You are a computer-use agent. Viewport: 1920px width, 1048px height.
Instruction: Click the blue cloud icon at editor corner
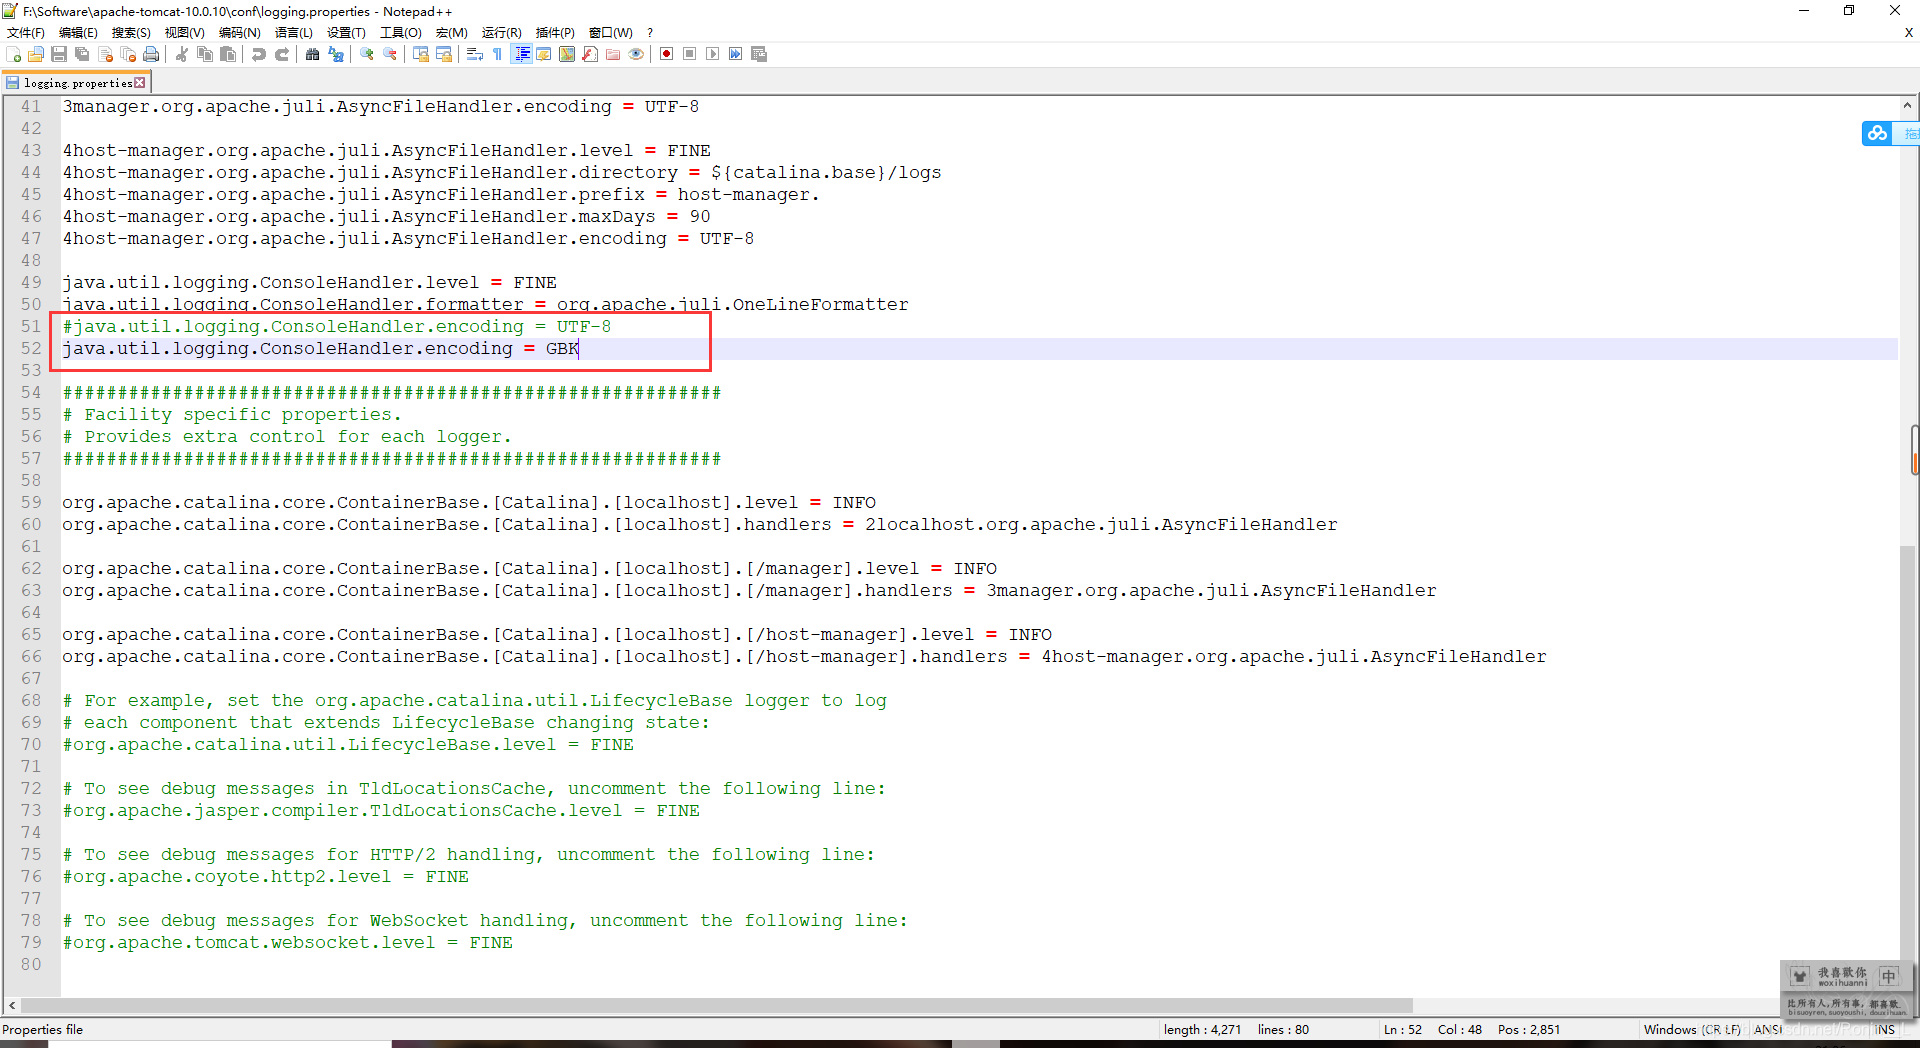point(1877,133)
